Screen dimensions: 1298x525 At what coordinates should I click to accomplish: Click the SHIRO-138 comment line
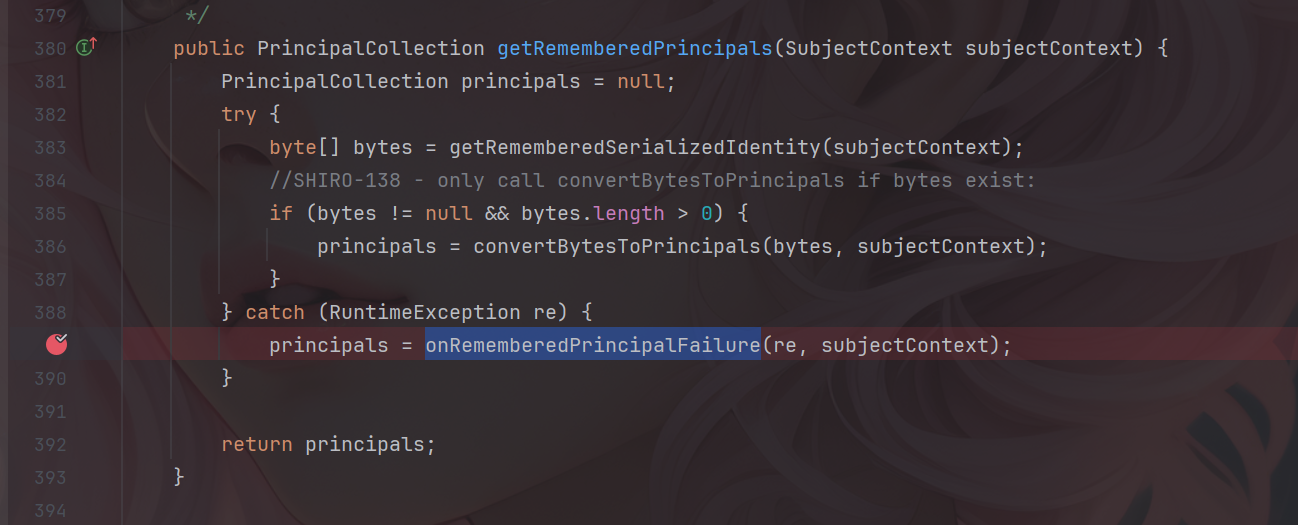(652, 180)
